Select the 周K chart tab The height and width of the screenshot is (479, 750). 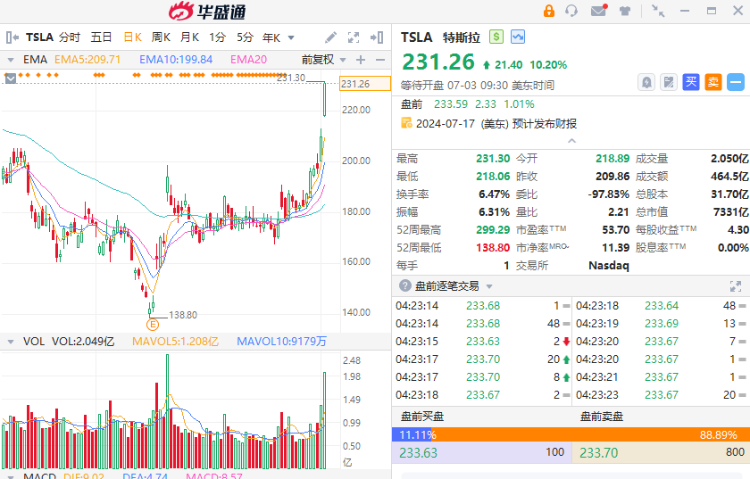tap(161, 37)
